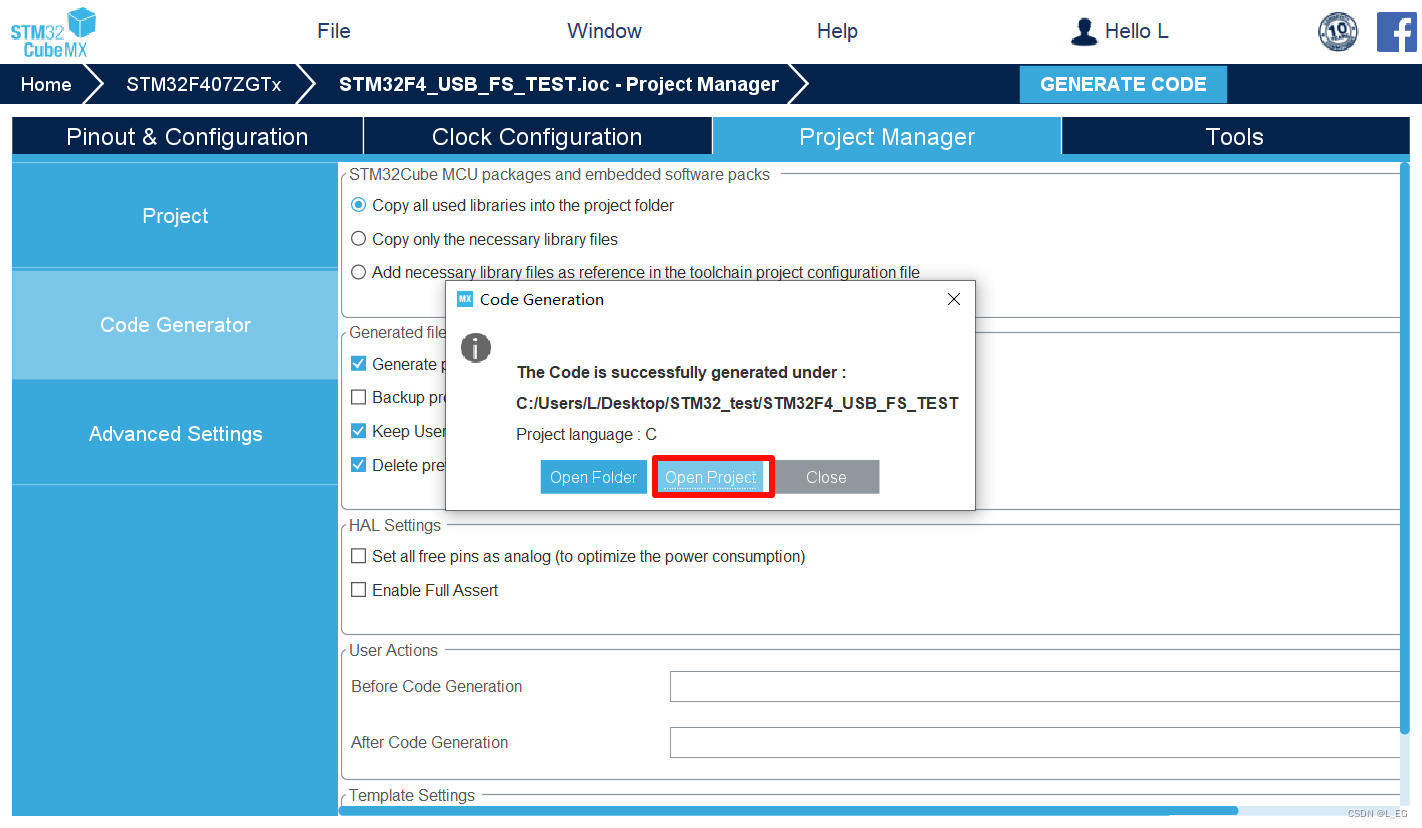Close the Code Generation dialog with X

pos(953,299)
